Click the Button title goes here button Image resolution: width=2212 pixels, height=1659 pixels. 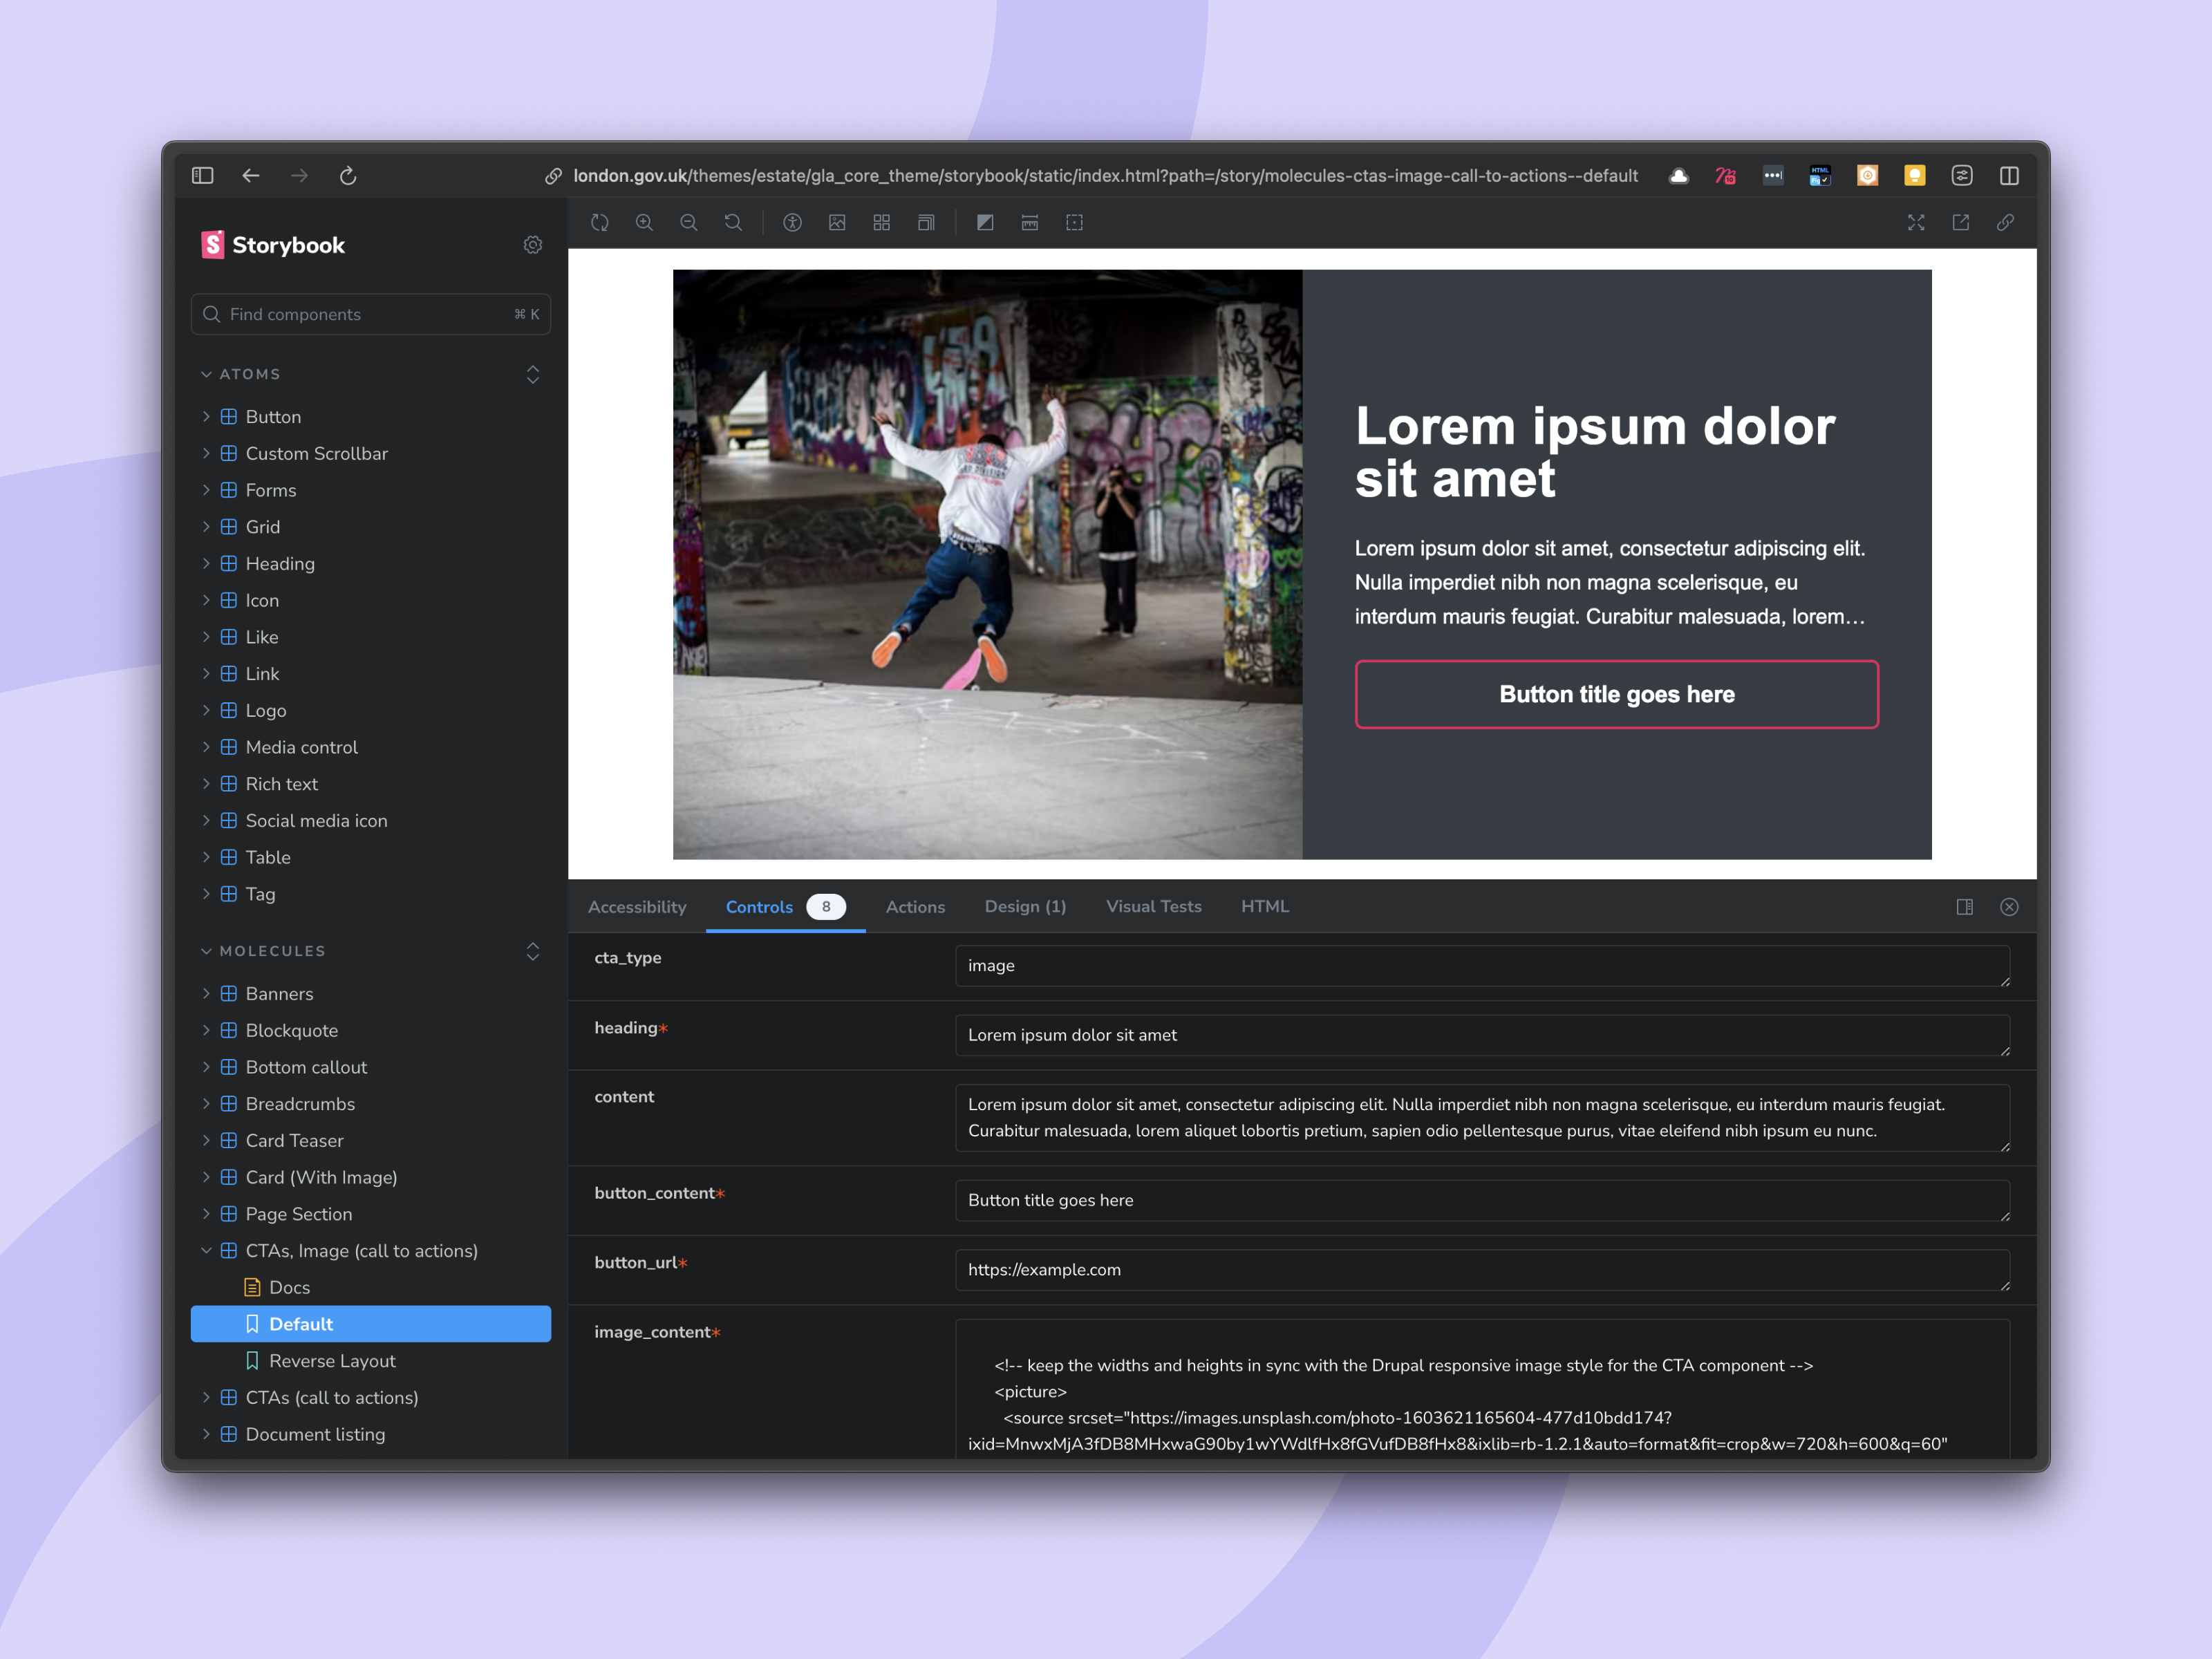[1616, 694]
